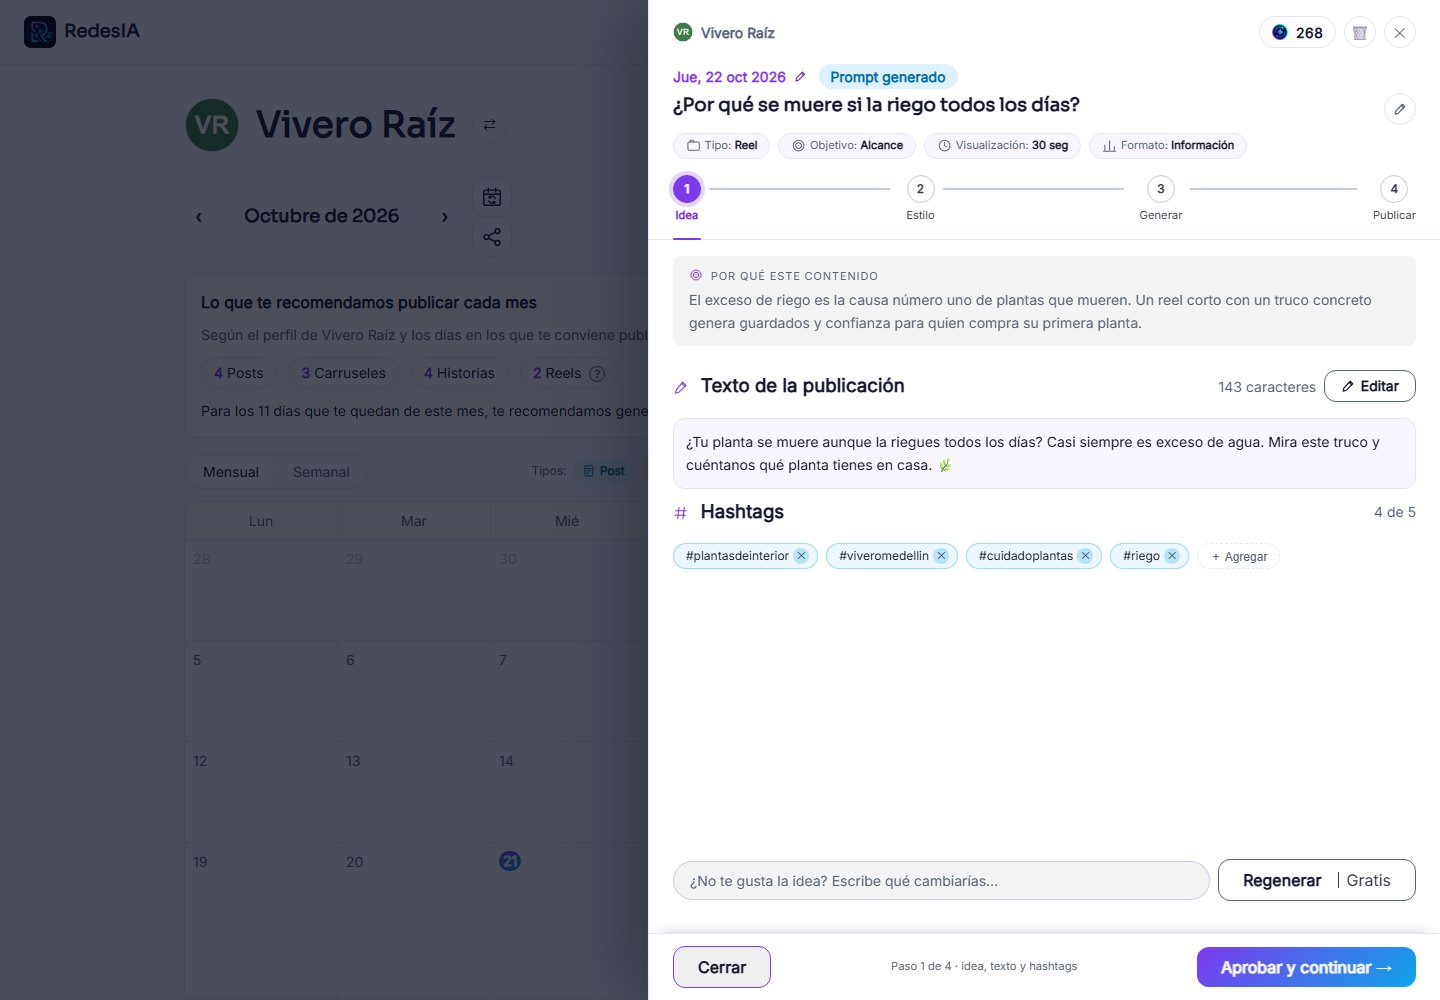
Task: Add a hashtag with Agregar
Action: 1239,556
